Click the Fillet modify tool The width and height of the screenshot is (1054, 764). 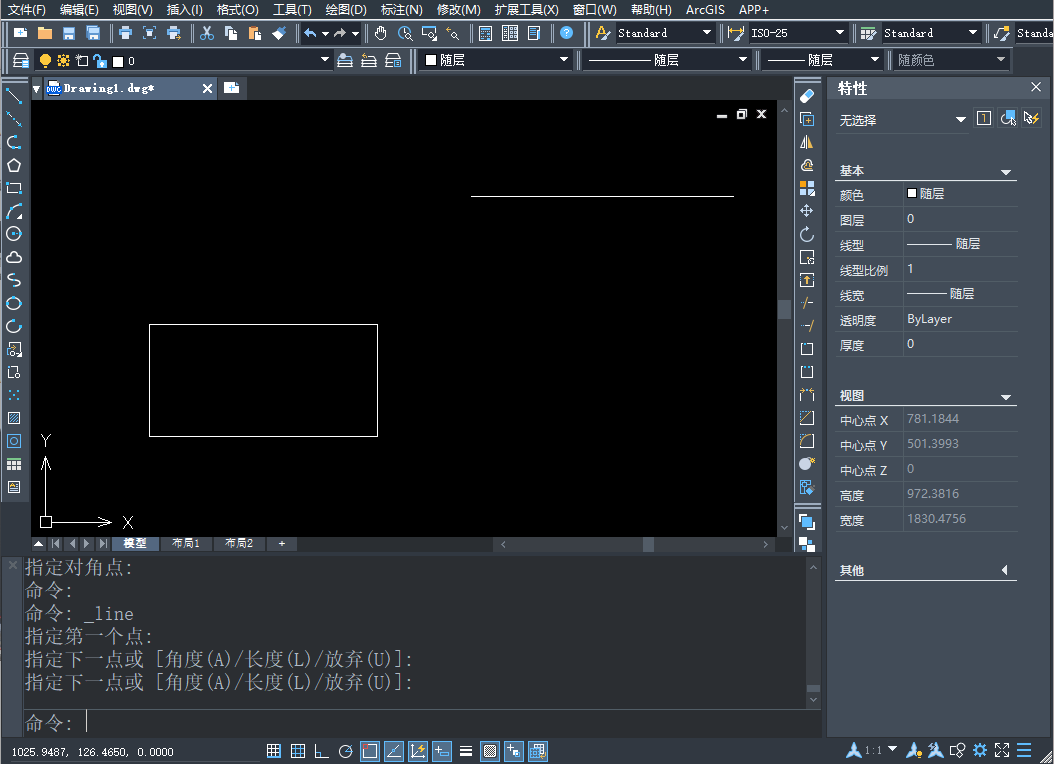coord(807,441)
